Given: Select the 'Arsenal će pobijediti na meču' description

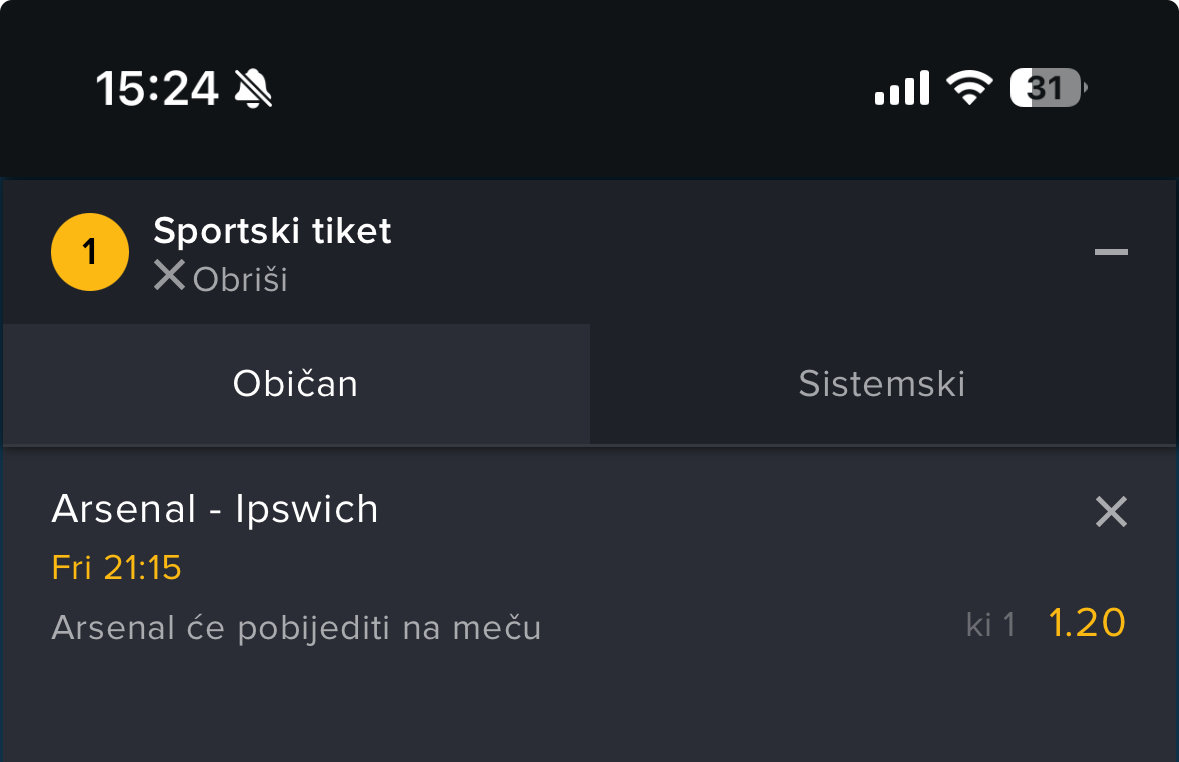Looking at the screenshot, I should click(296, 628).
